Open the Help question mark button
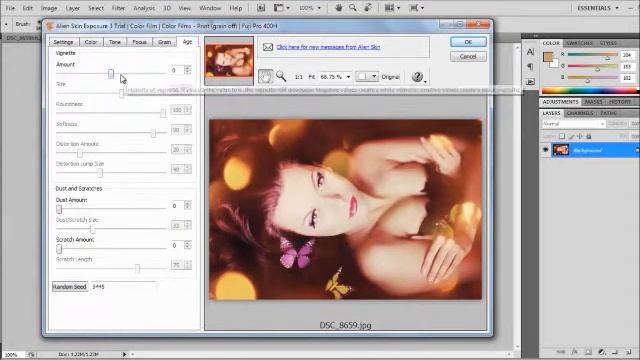The width and height of the screenshot is (640, 360). pos(417,77)
